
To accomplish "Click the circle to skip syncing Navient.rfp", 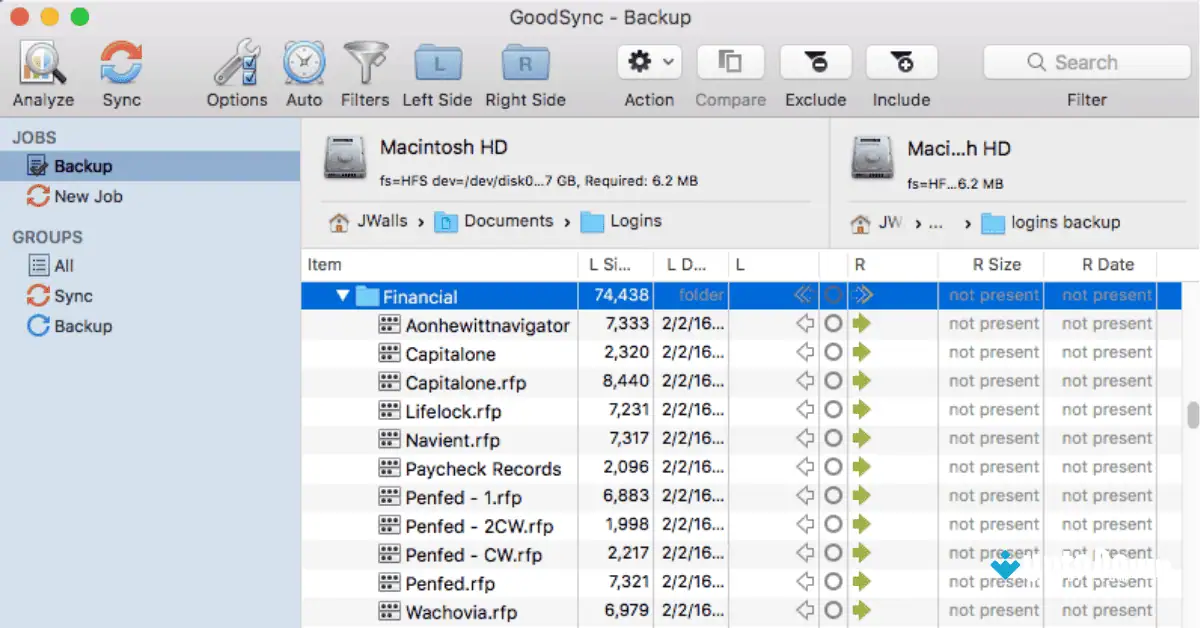I will pos(832,439).
